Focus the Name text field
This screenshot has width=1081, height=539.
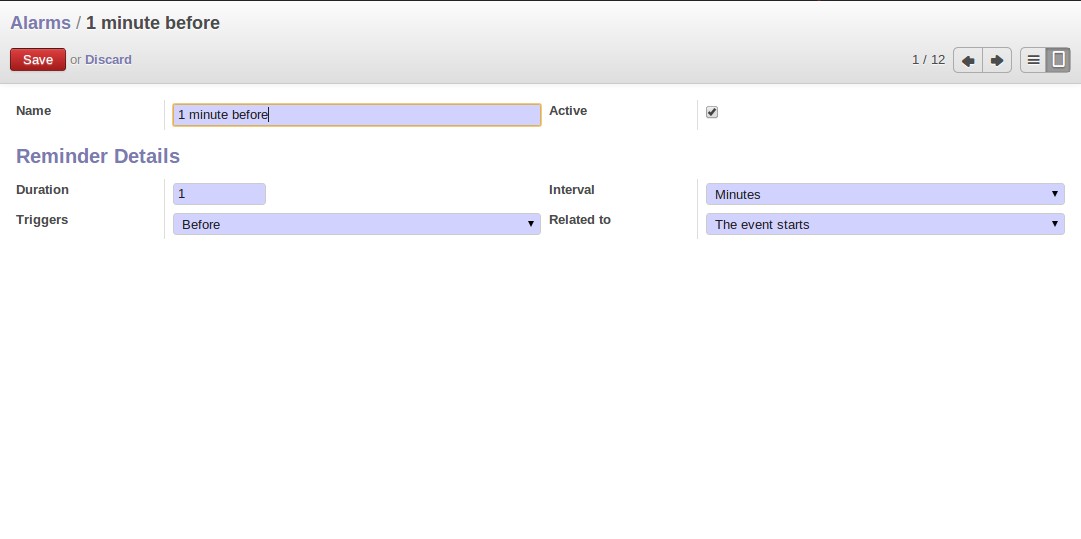click(356, 115)
